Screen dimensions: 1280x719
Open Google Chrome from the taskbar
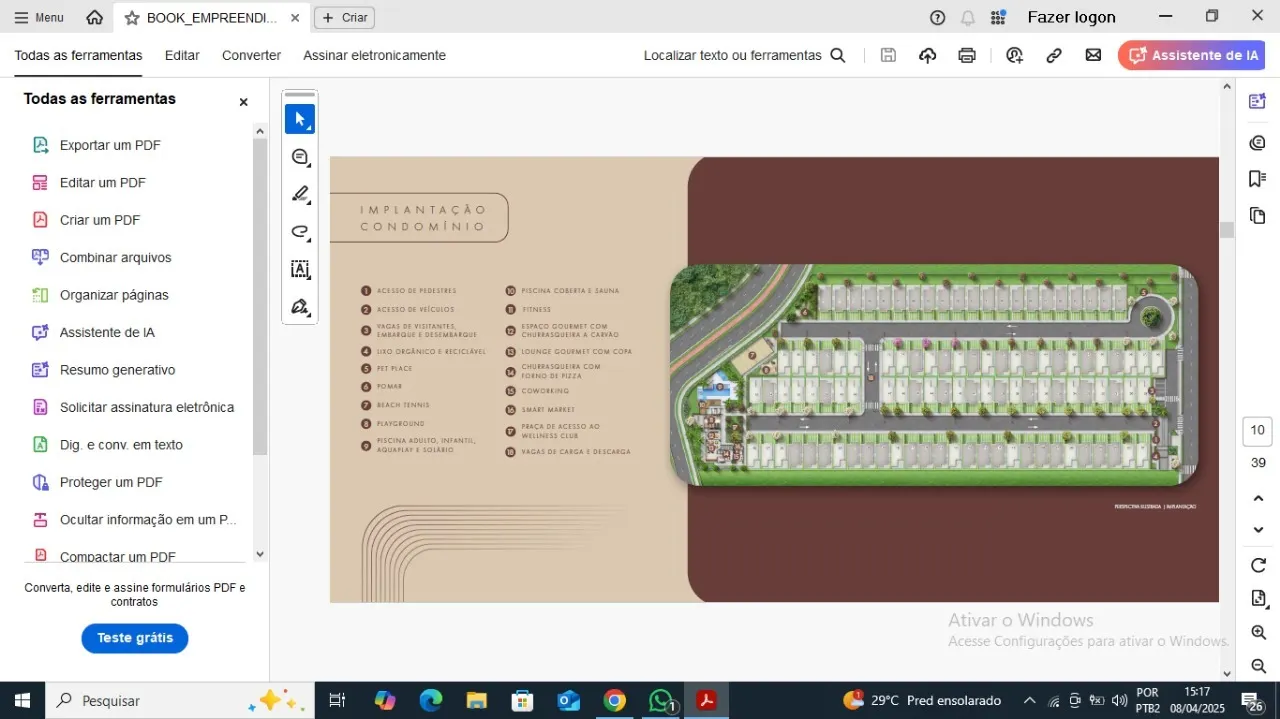pos(614,701)
